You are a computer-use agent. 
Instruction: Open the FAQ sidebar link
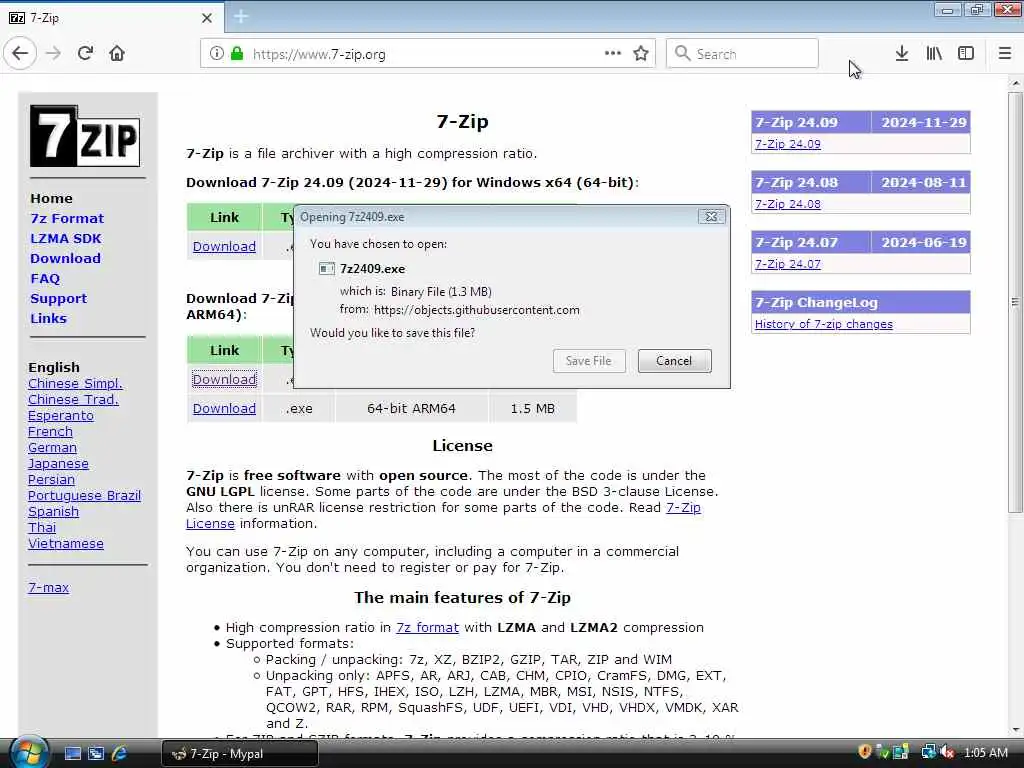coord(45,278)
